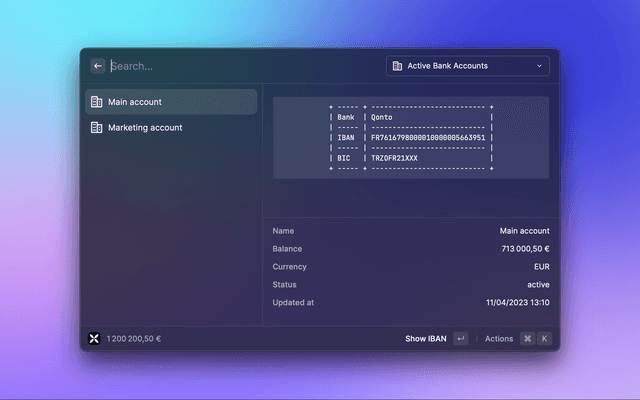The image size is (640, 400).
Task: Click the Balance value 713 000,50 €
Action: (525, 249)
